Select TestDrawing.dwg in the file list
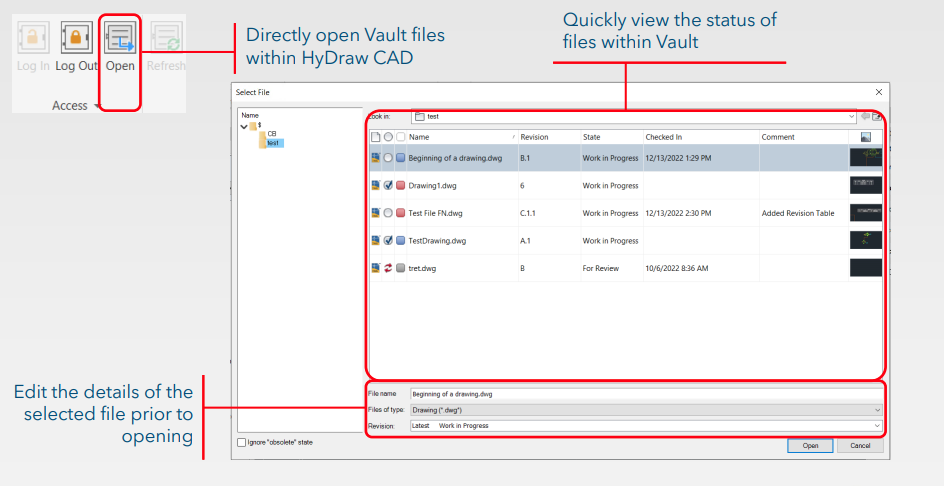The image size is (944, 486). click(x=437, y=240)
